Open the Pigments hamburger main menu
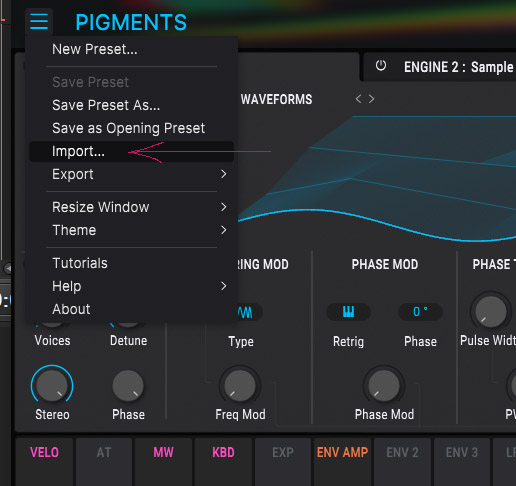The image size is (516, 486). coord(39,21)
